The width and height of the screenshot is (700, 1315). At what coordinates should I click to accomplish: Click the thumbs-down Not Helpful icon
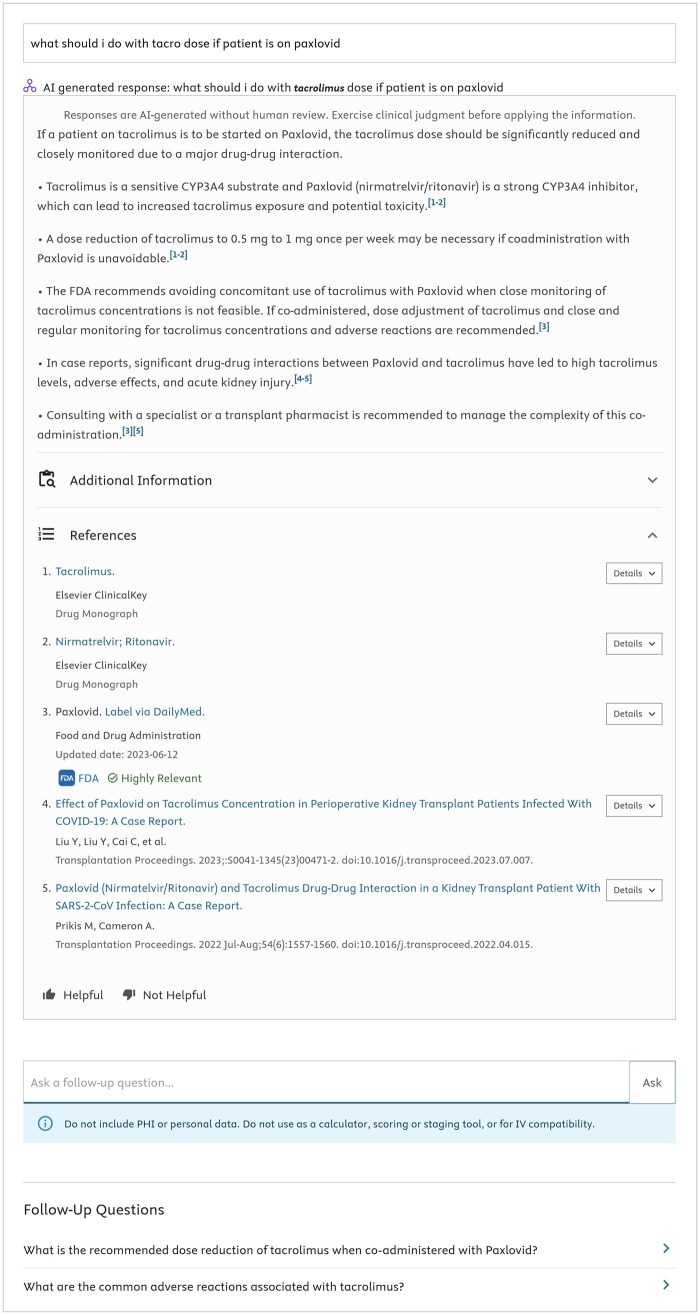pos(129,995)
